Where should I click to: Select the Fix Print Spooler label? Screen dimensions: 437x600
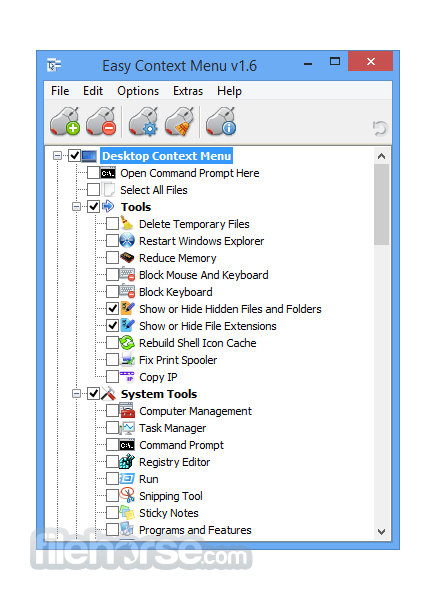pos(178,360)
